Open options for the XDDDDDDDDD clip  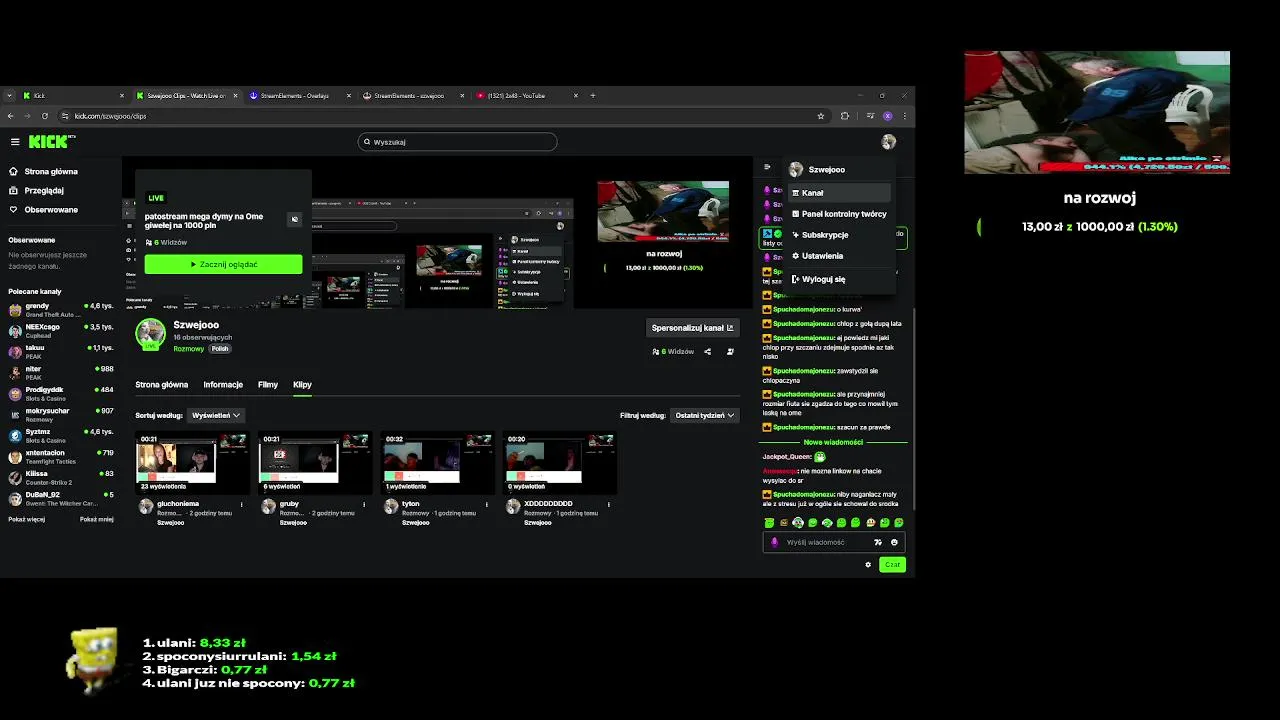coord(608,505)
